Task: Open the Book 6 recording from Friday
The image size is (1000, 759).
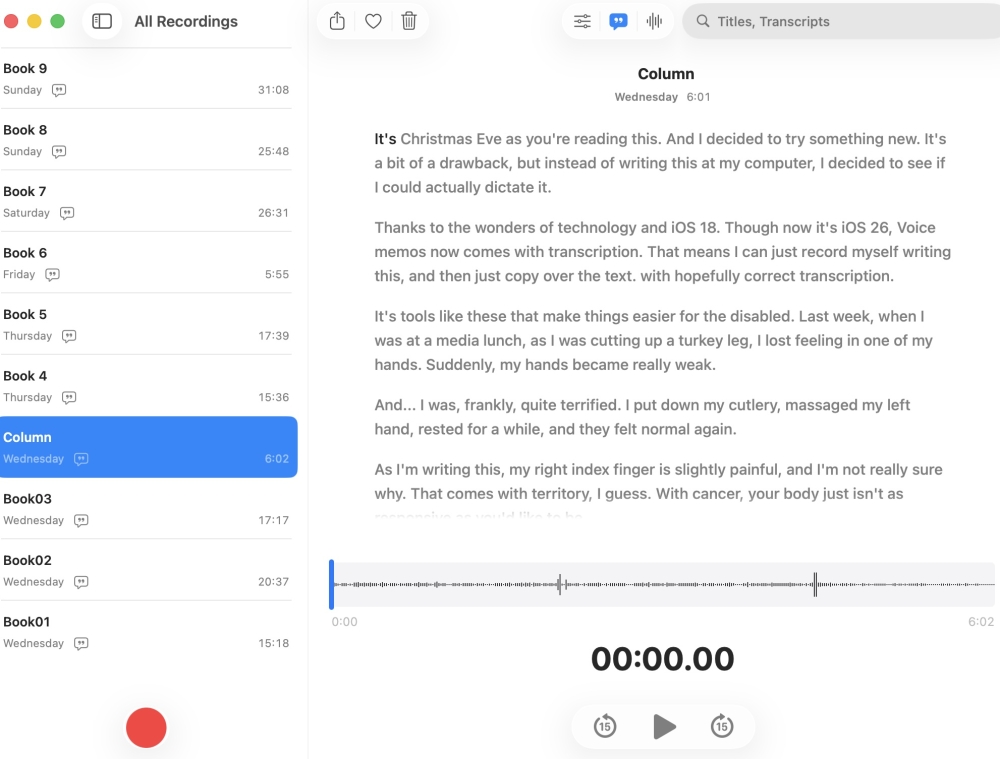Action: pos(146,263)
